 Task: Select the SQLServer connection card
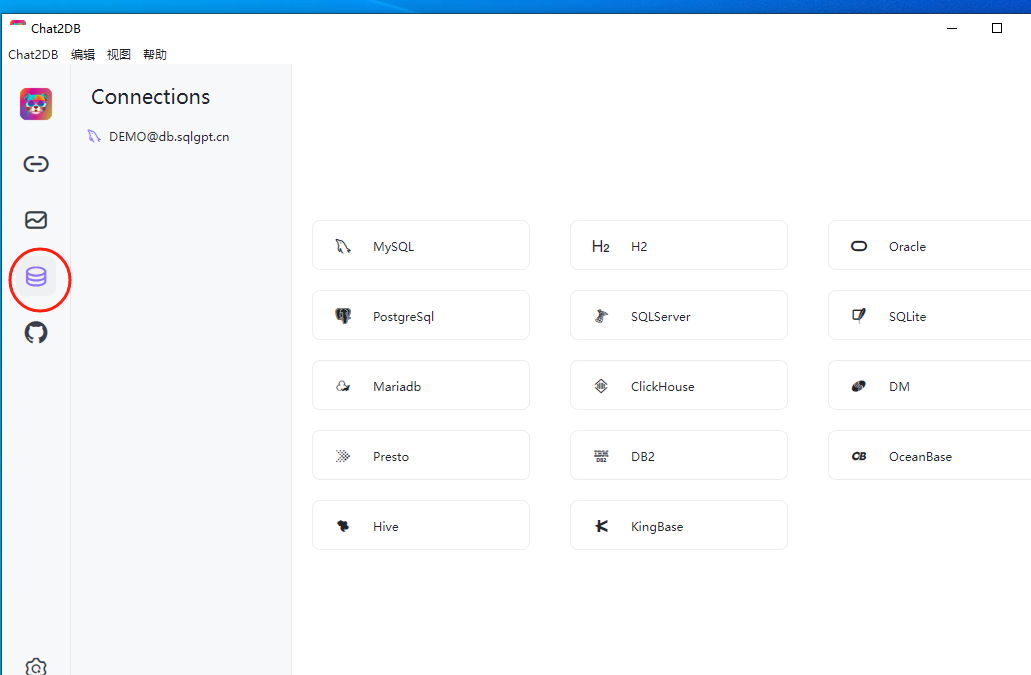tap(678, 316)
